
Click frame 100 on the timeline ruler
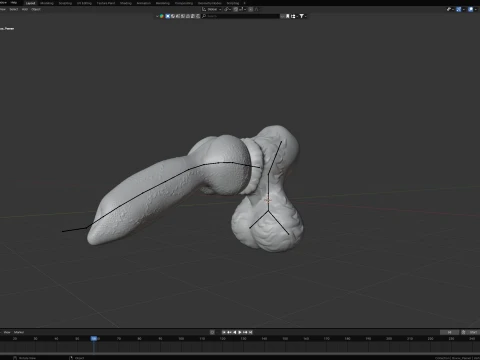(x=181, y=338)
